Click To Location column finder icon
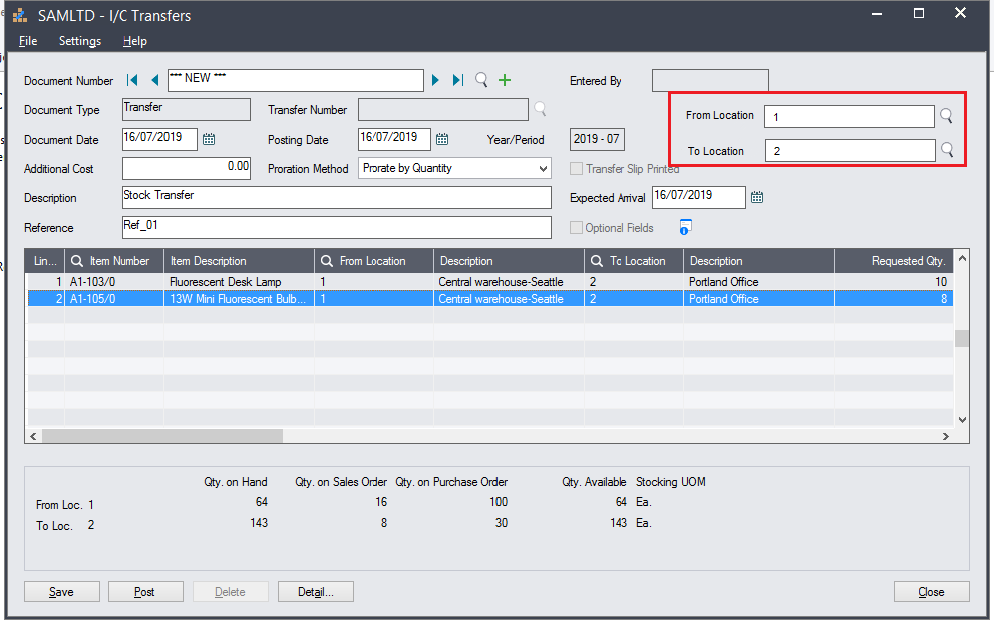Image resolution: width=995 pixels, height=624 pixels. click(x=596, y=261)
